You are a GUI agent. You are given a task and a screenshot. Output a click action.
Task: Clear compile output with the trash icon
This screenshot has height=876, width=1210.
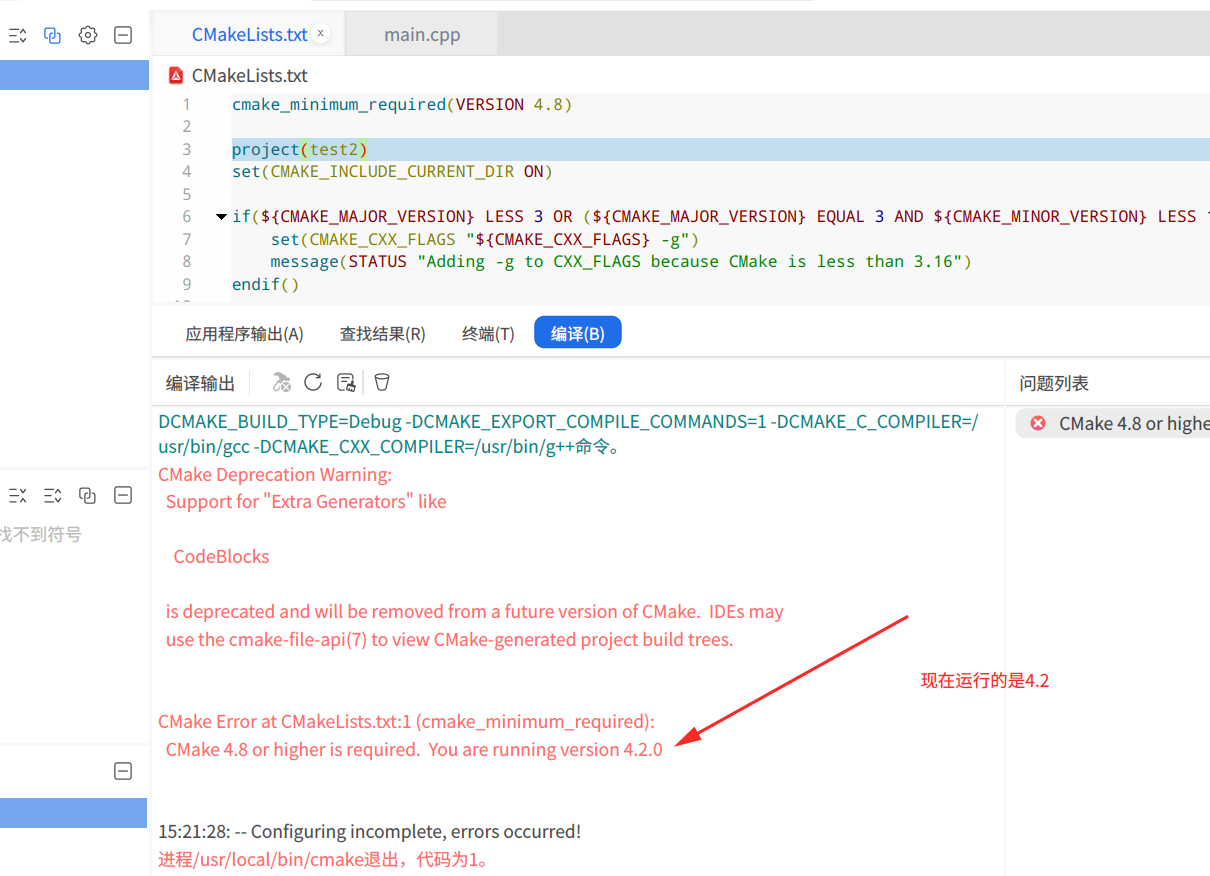click(x=382, y=382)
